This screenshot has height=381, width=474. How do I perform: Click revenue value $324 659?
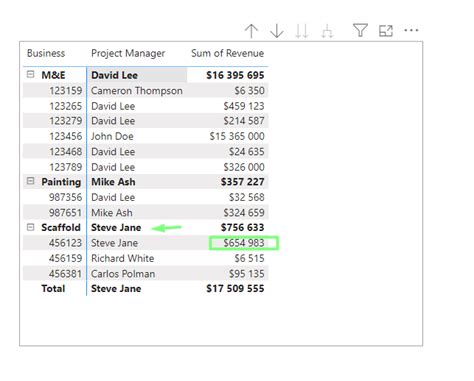[x=244, y=213]
